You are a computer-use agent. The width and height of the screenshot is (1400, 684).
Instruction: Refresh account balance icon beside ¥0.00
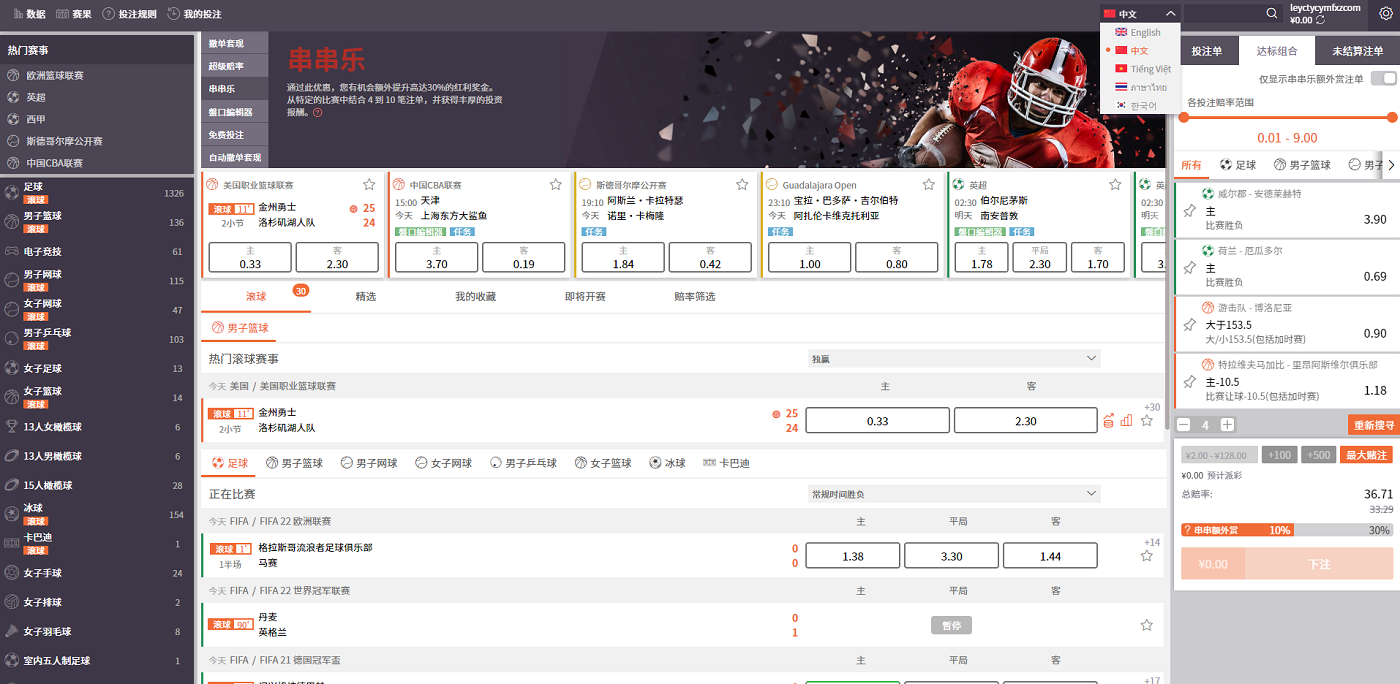1321,20
